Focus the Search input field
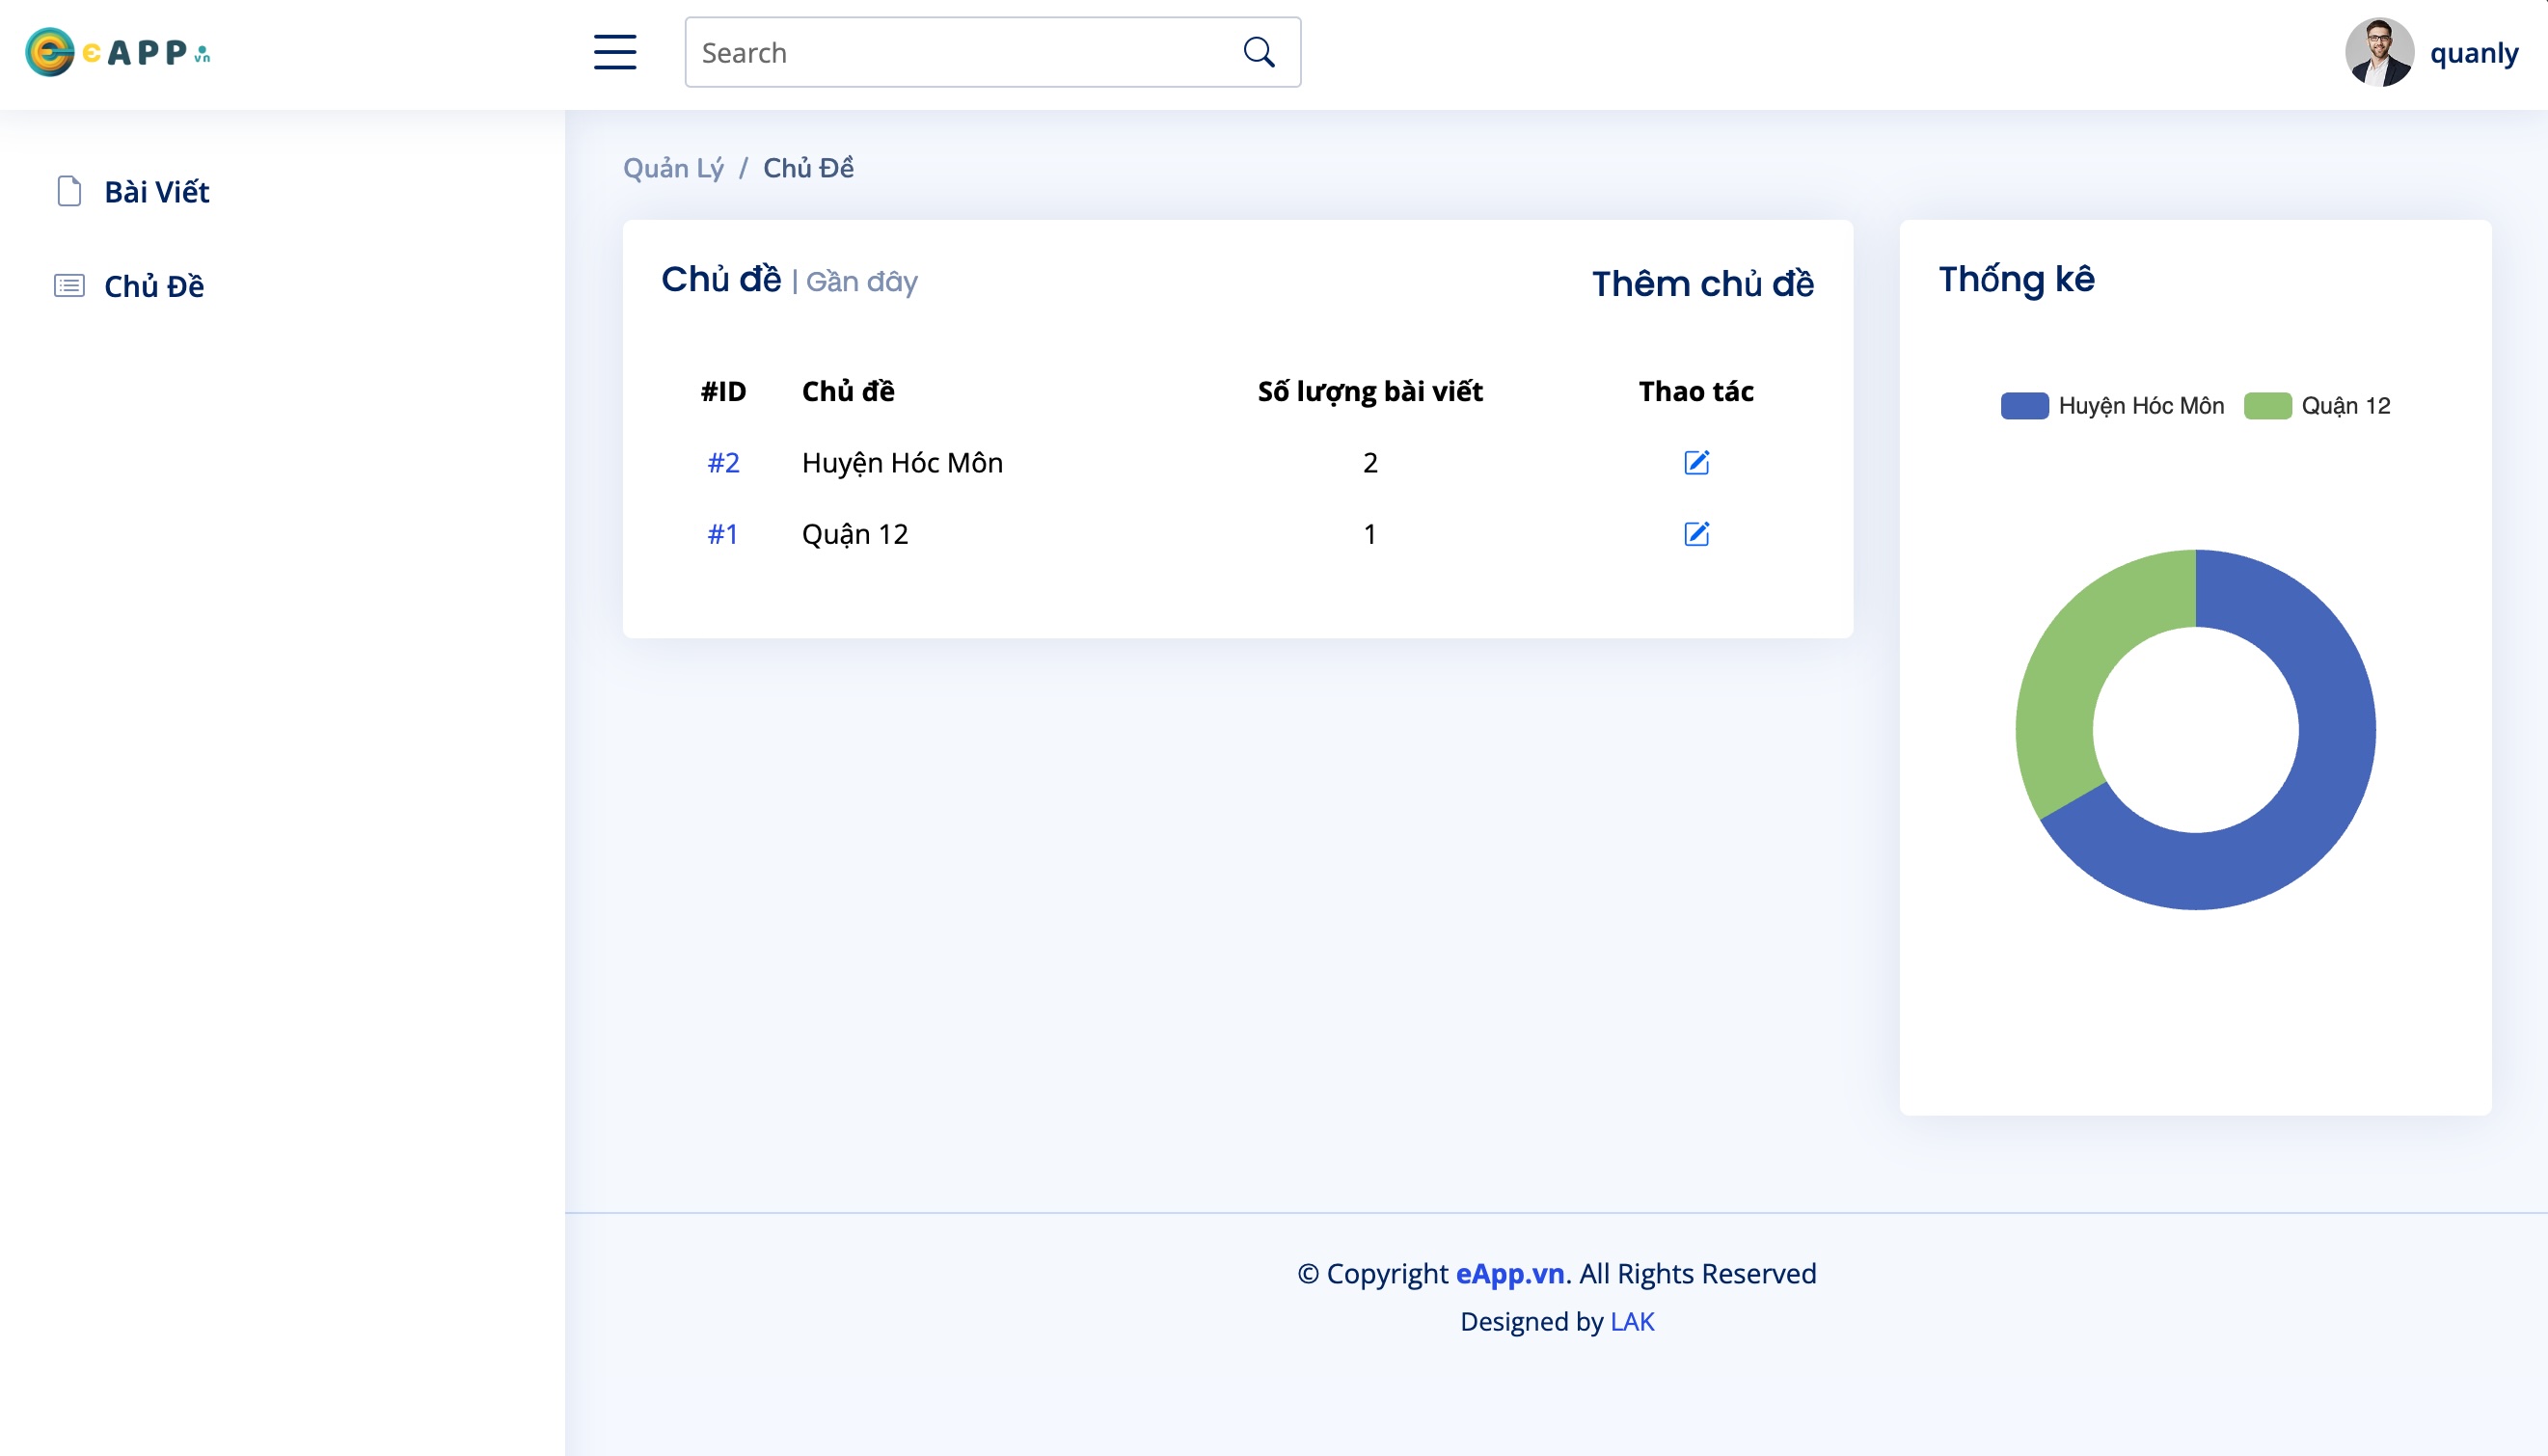 pos(992,52)
